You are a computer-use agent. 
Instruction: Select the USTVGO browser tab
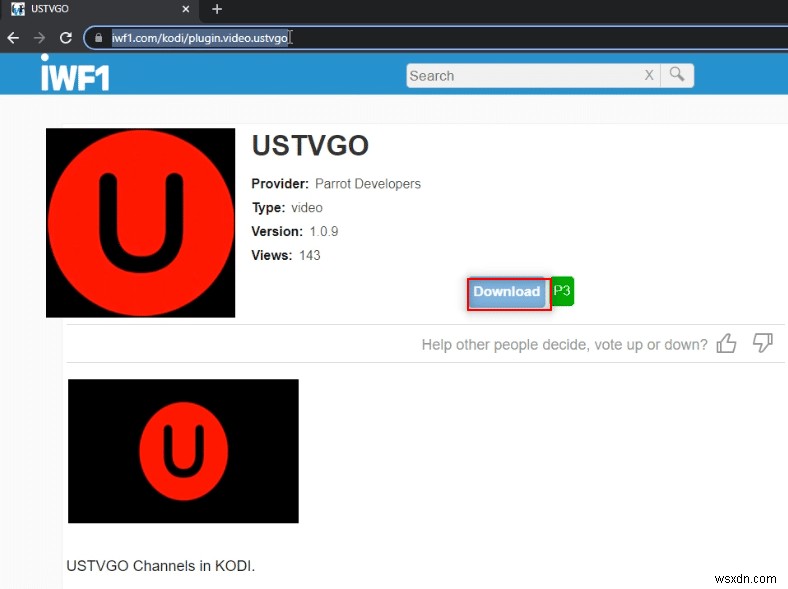click(101, 9)
